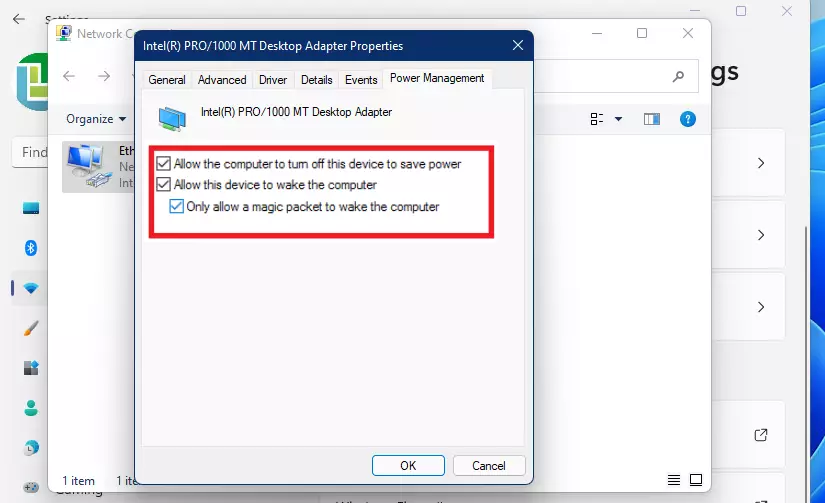Open Accounts person icon in Settings
825x503 pixels.
(31, 408)
